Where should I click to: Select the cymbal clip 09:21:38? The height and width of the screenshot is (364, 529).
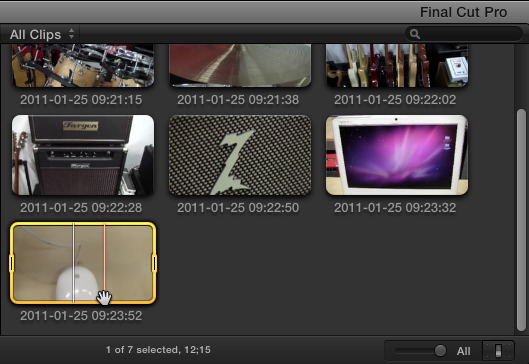(x=240, y=65)
